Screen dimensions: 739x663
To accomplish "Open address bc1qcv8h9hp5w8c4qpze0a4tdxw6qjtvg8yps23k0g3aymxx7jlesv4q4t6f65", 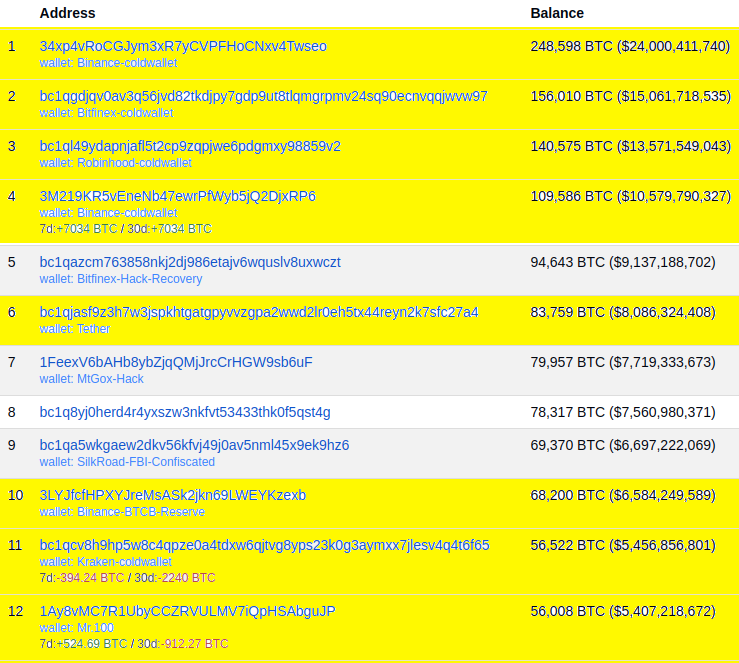I will point(264,545).
